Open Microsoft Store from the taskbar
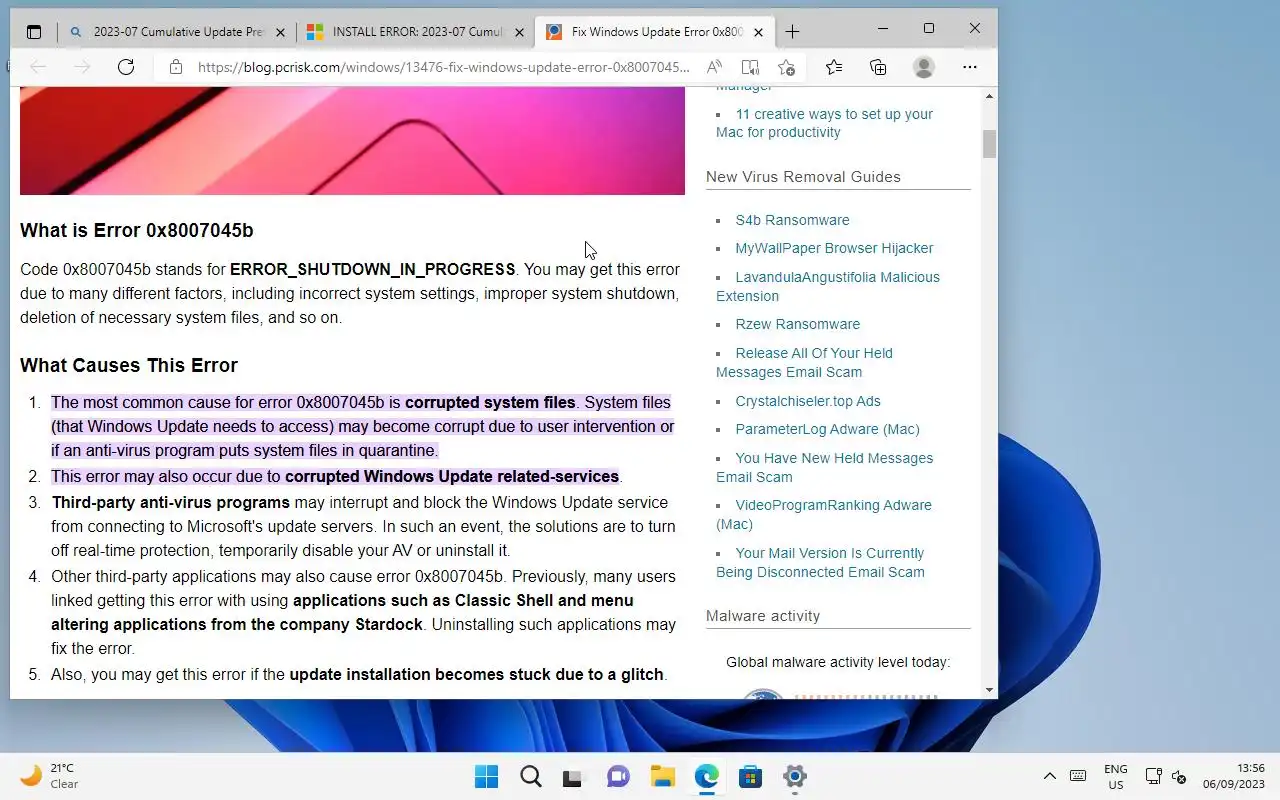 point(751,776)
